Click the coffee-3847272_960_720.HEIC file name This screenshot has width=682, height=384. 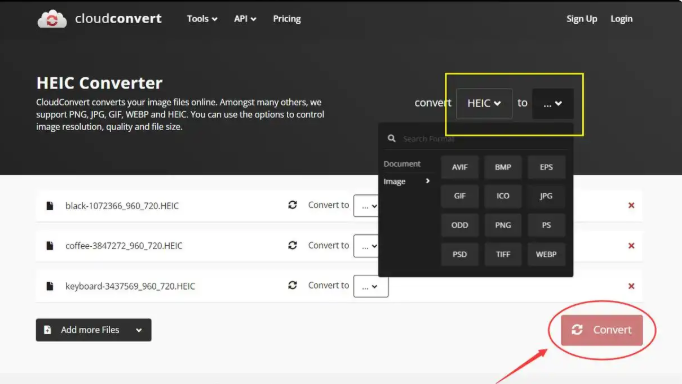pos(124,246)
